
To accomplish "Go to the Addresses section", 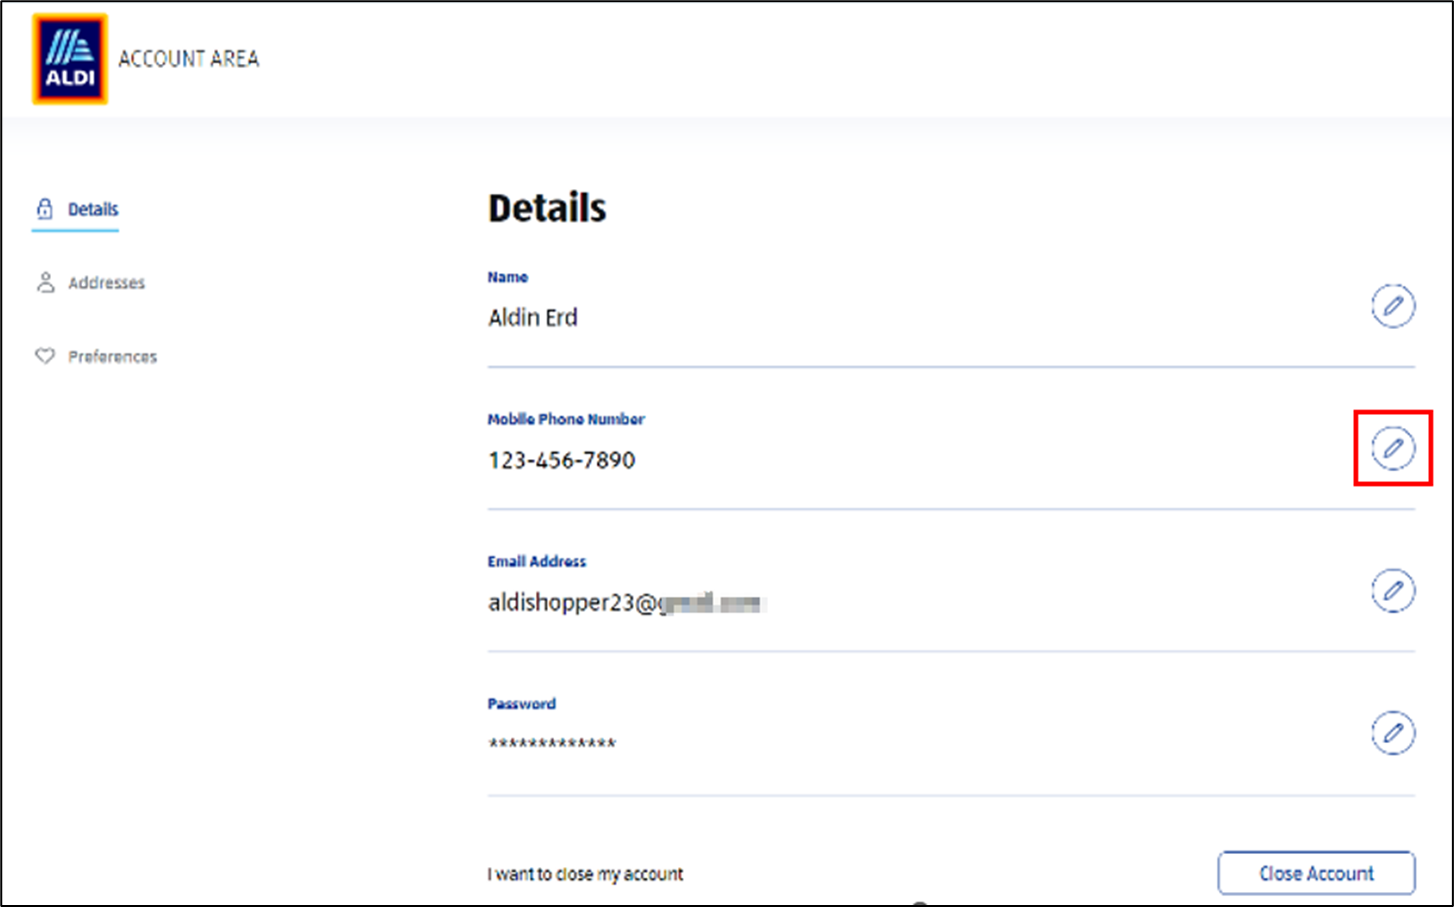I will coord(106,283).
